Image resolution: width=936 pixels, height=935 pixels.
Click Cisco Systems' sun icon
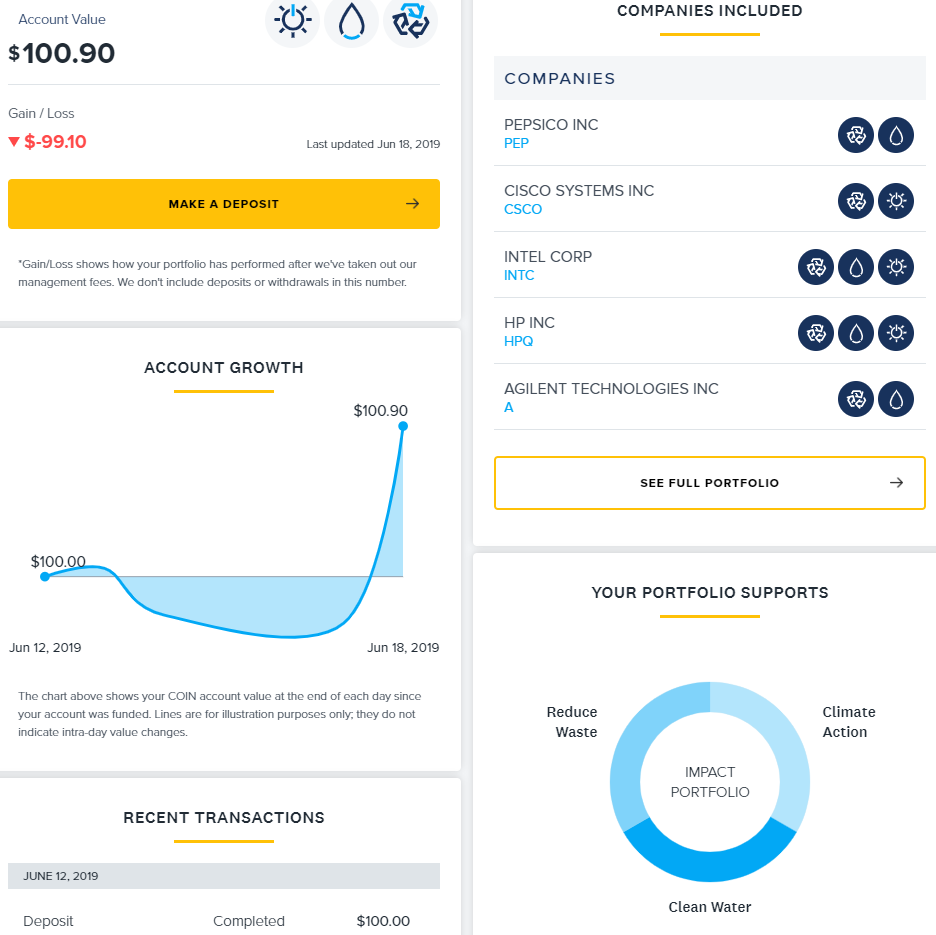(x=896, y=201)
